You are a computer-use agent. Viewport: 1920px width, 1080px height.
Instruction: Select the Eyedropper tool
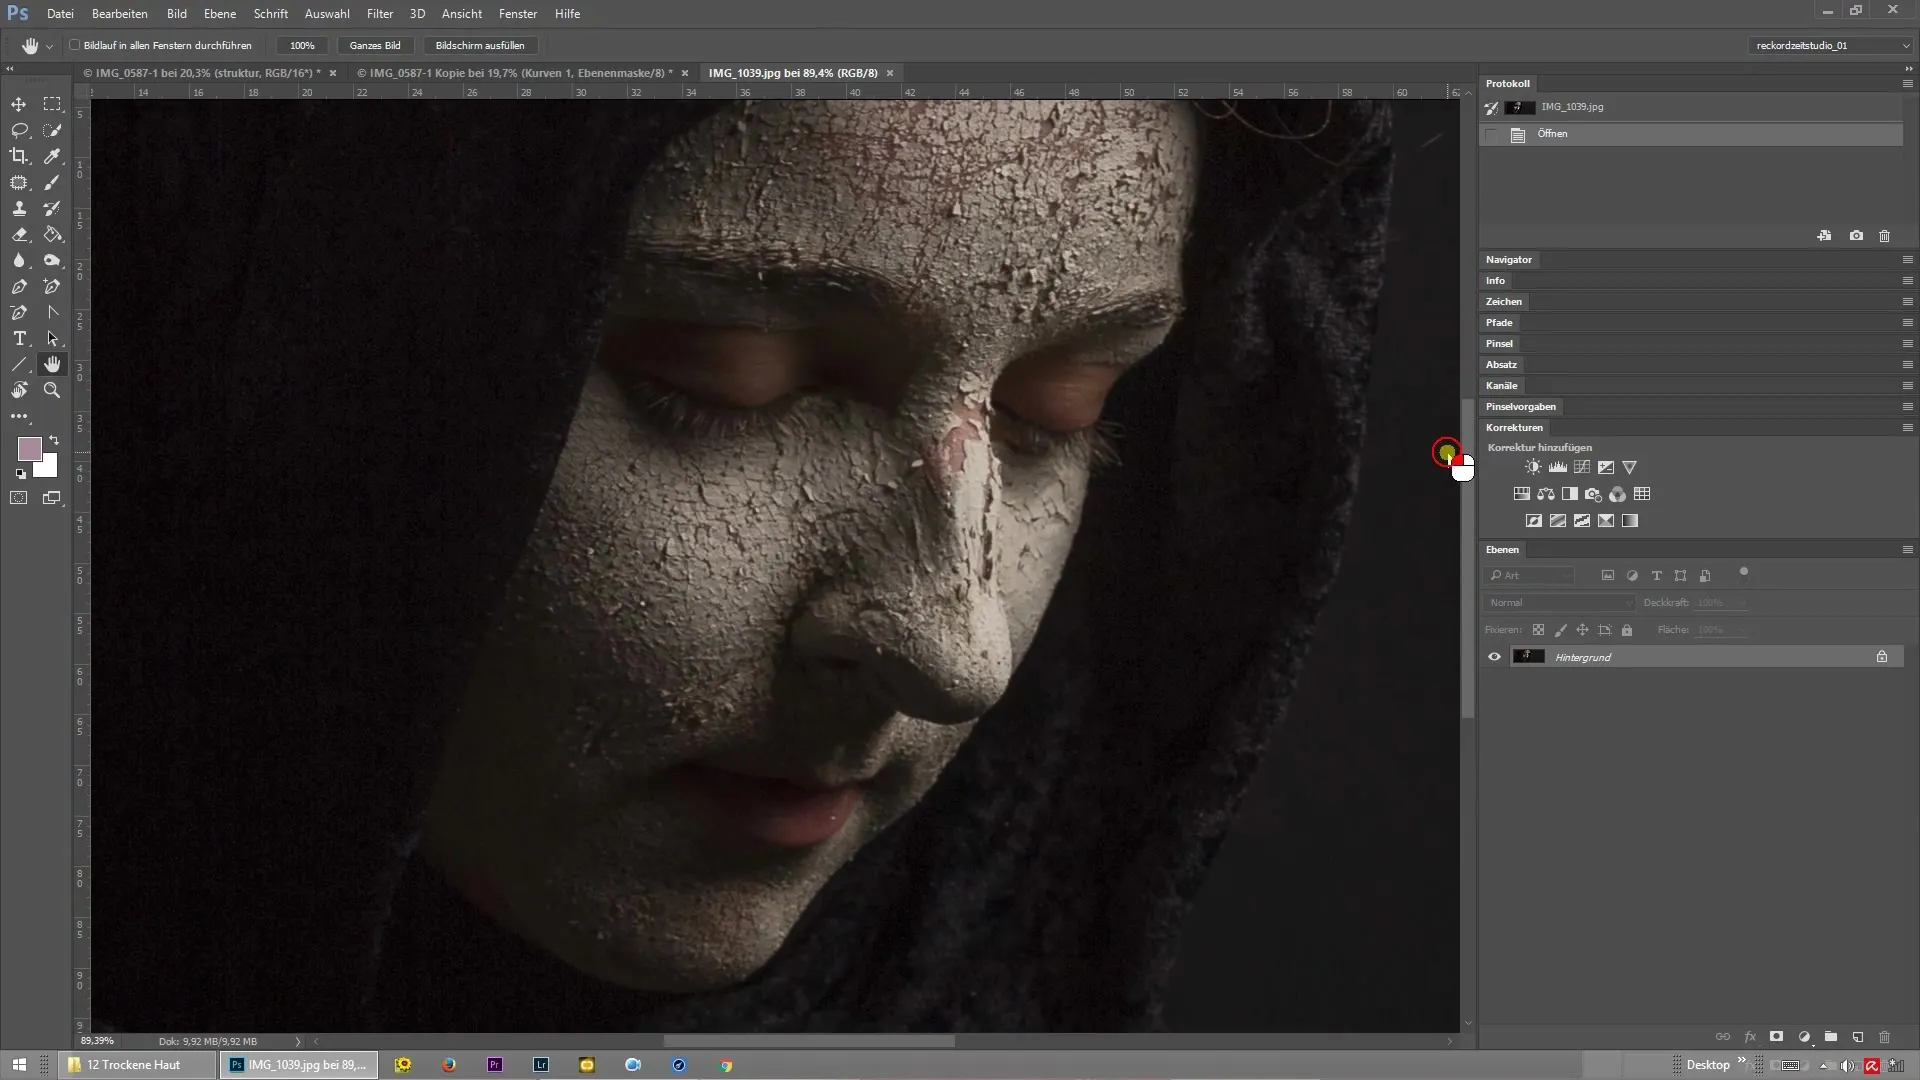52,156
